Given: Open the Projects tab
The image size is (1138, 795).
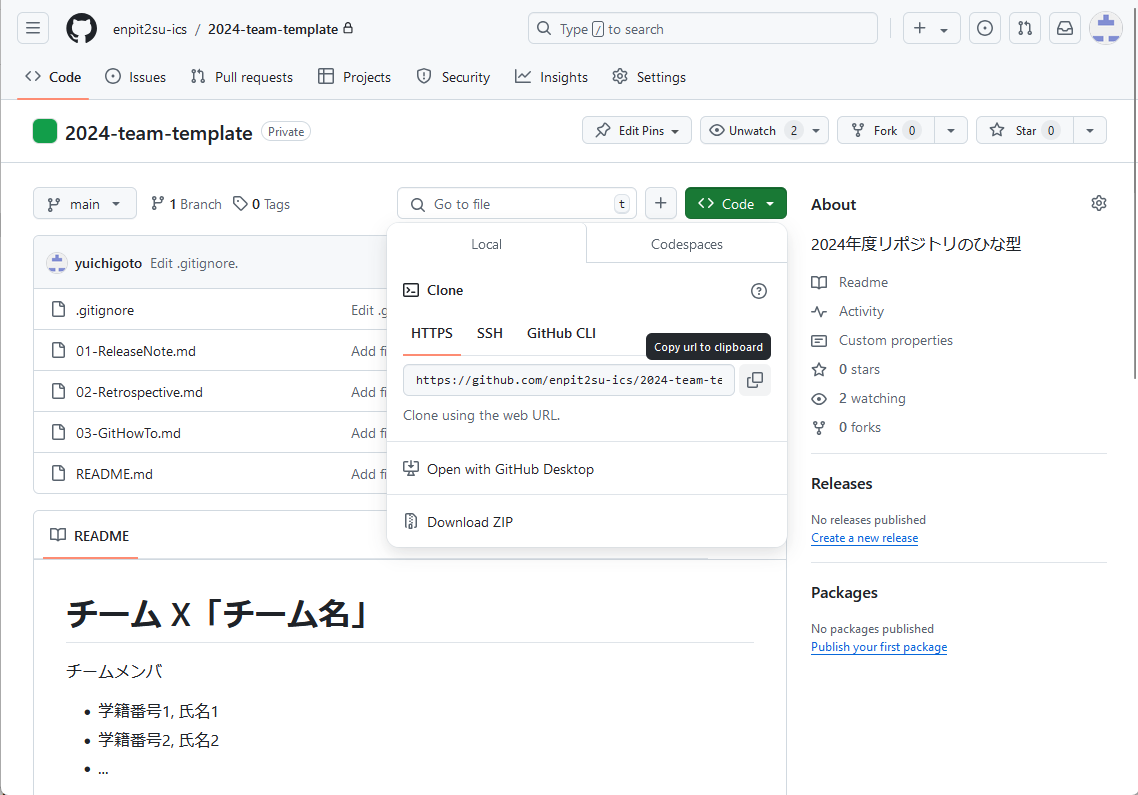Looking at the screenshot, I should pos(355,77).
